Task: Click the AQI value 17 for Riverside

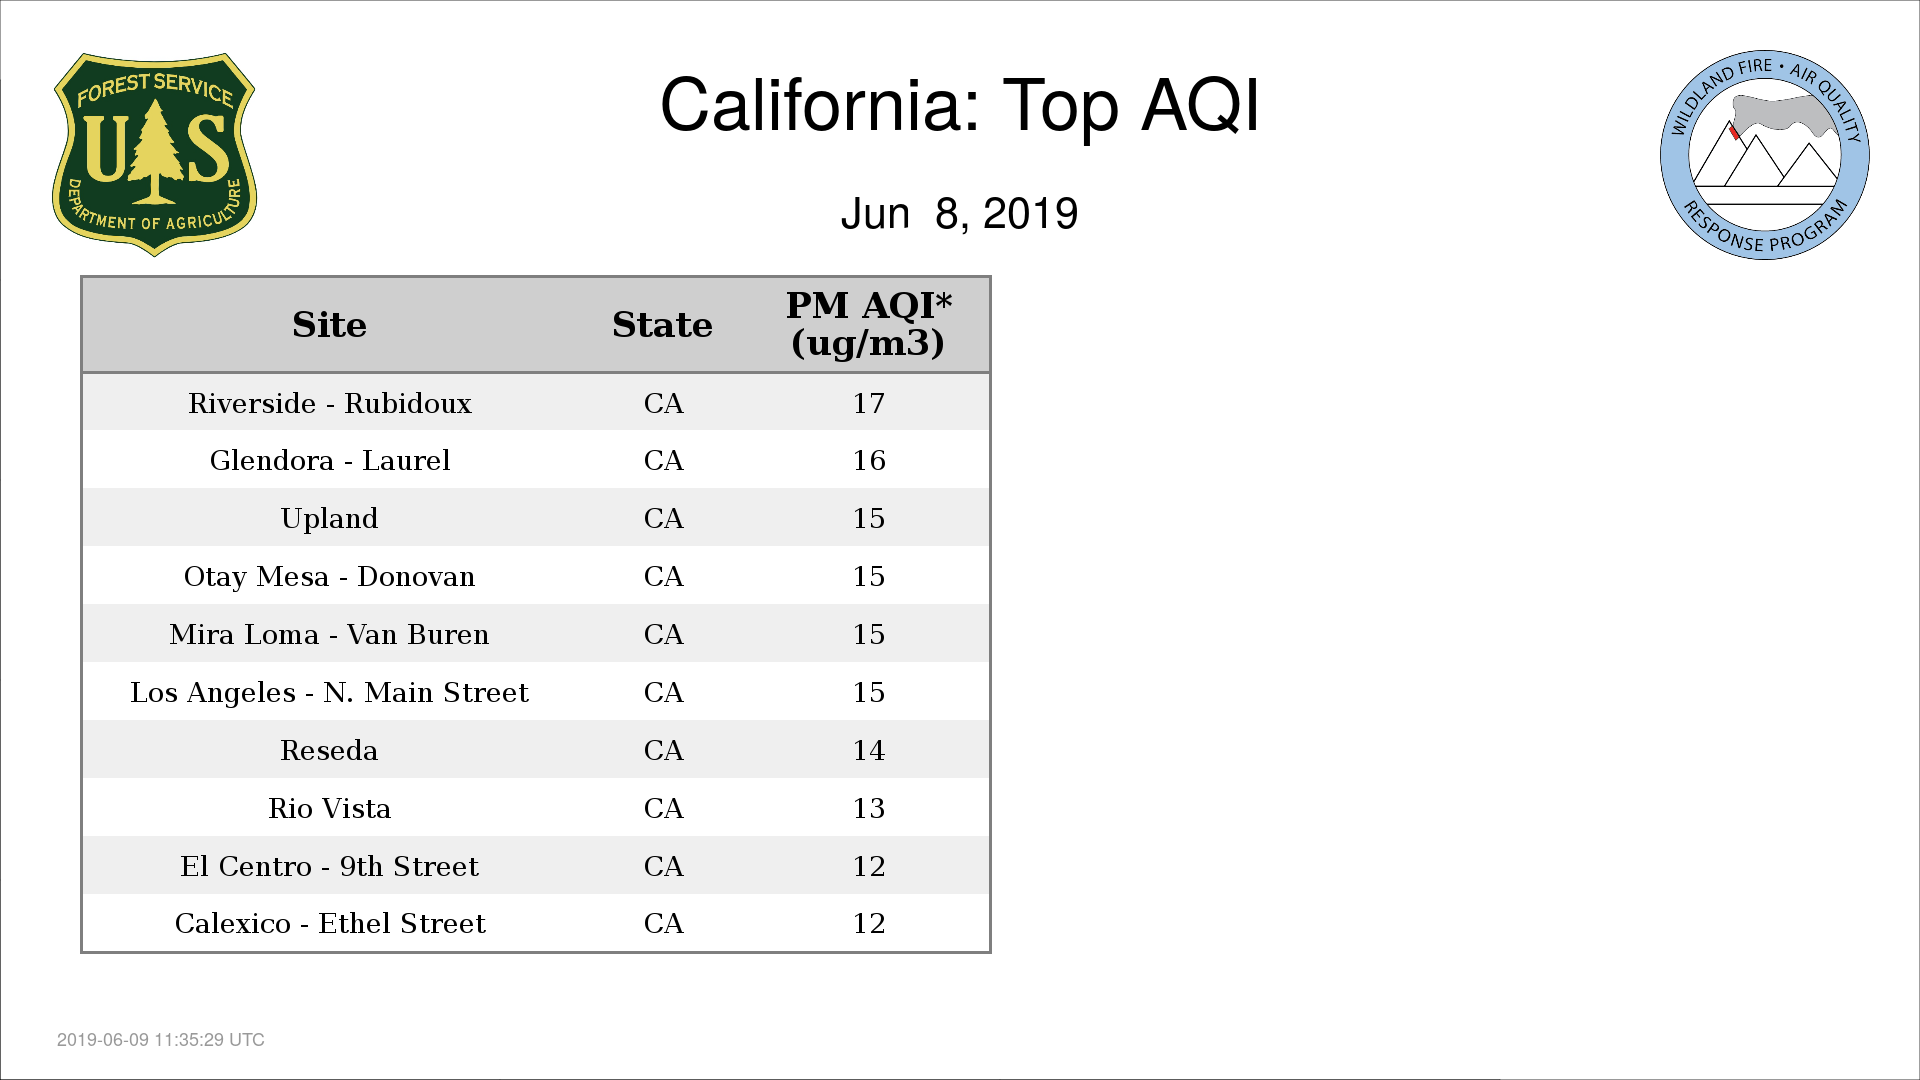Action: (868, 403)
